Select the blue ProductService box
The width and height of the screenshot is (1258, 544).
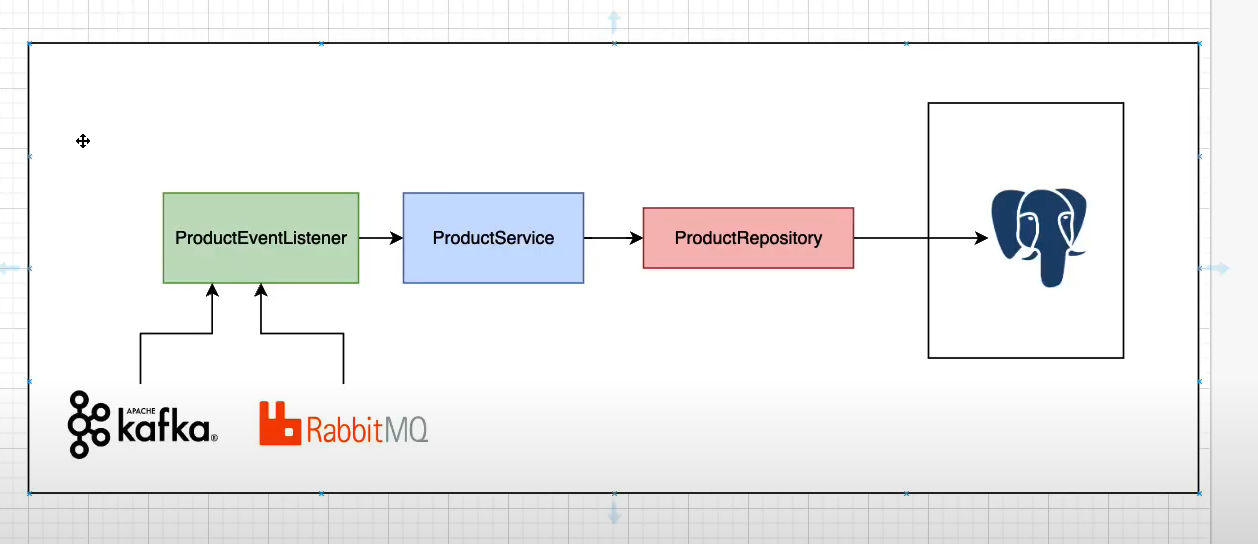pos(493,238)
